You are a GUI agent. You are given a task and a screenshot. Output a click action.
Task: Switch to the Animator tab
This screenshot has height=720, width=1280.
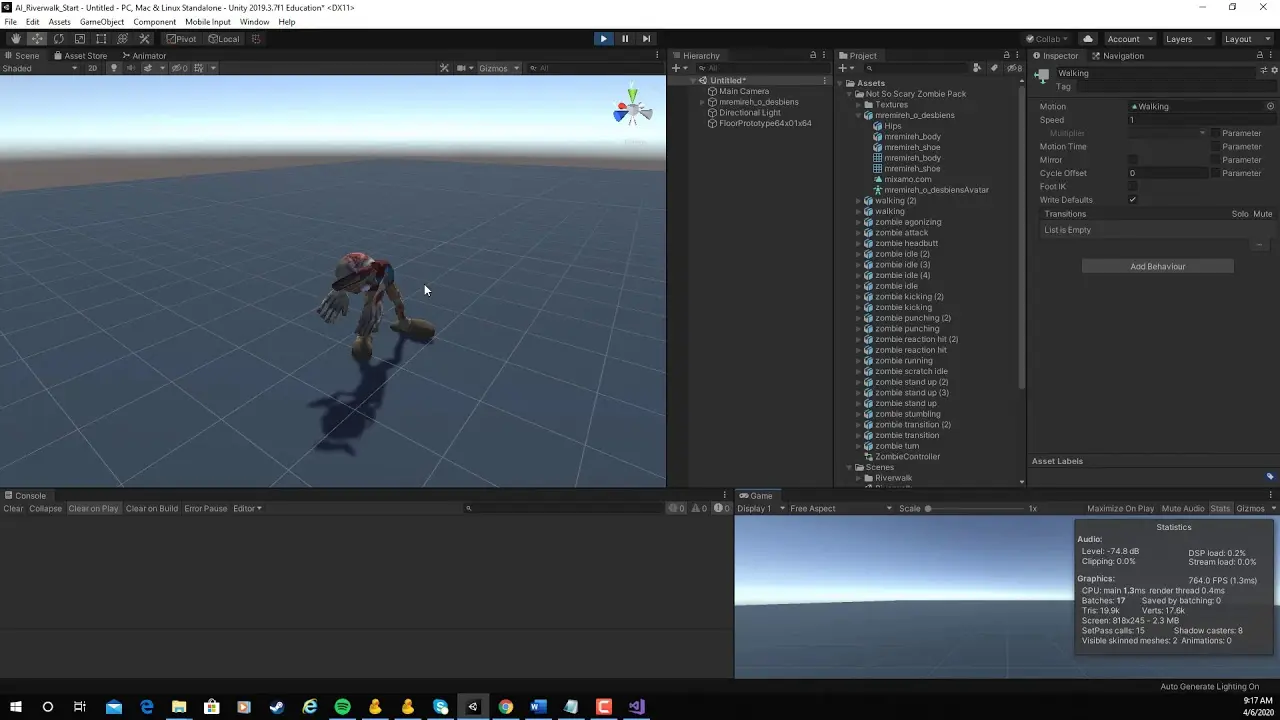point(143,56)
